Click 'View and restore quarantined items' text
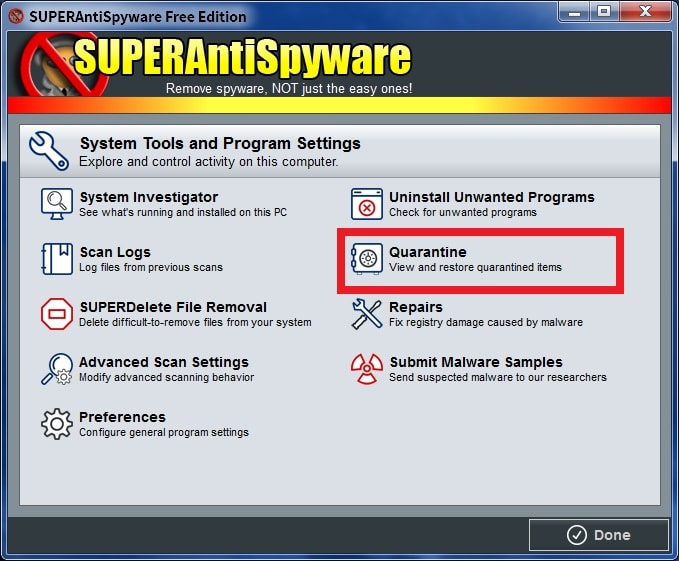 click(x=475, y=268)
